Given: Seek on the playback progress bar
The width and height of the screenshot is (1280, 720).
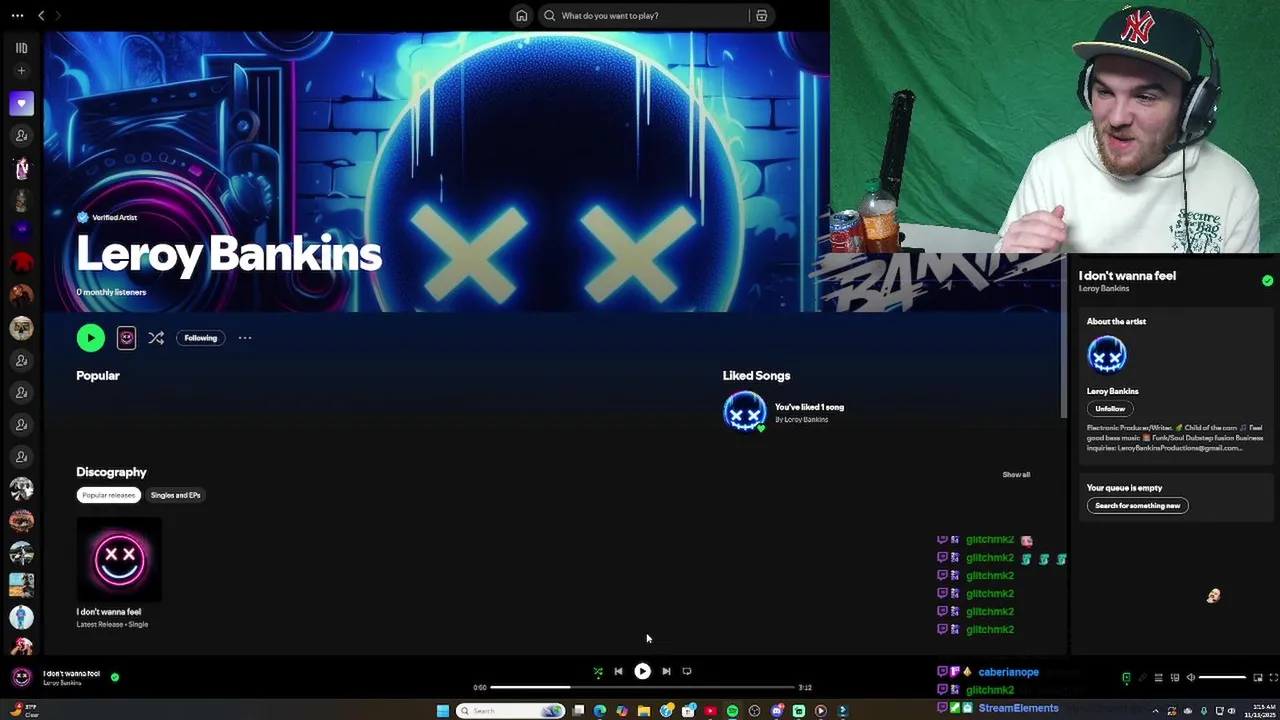Looking at the screenshot, I should click(x=643, y=688).
